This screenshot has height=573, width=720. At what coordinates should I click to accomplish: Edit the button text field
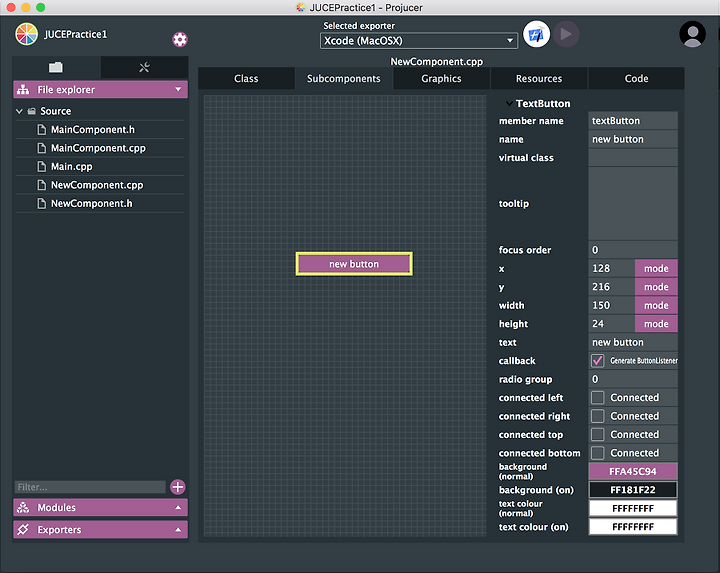point(633,342)
